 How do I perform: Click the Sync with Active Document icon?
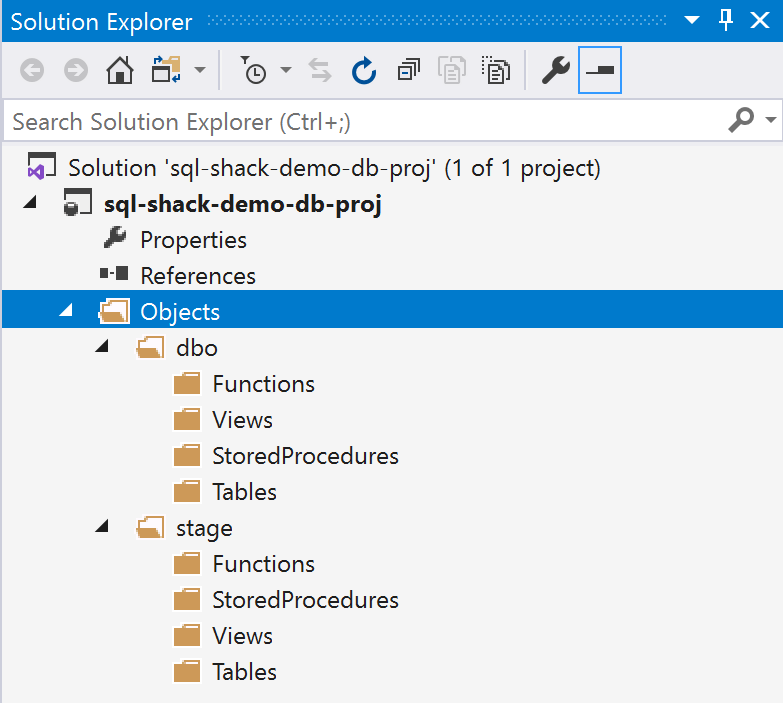tap(320, 70)
